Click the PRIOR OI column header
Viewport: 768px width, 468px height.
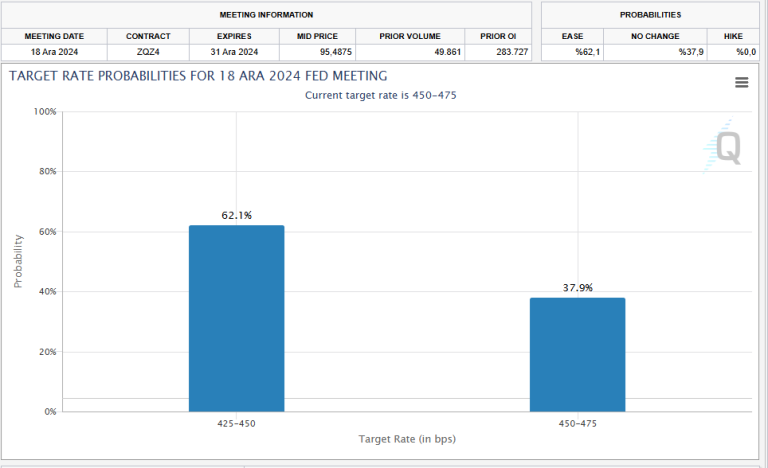coord(498,36)
